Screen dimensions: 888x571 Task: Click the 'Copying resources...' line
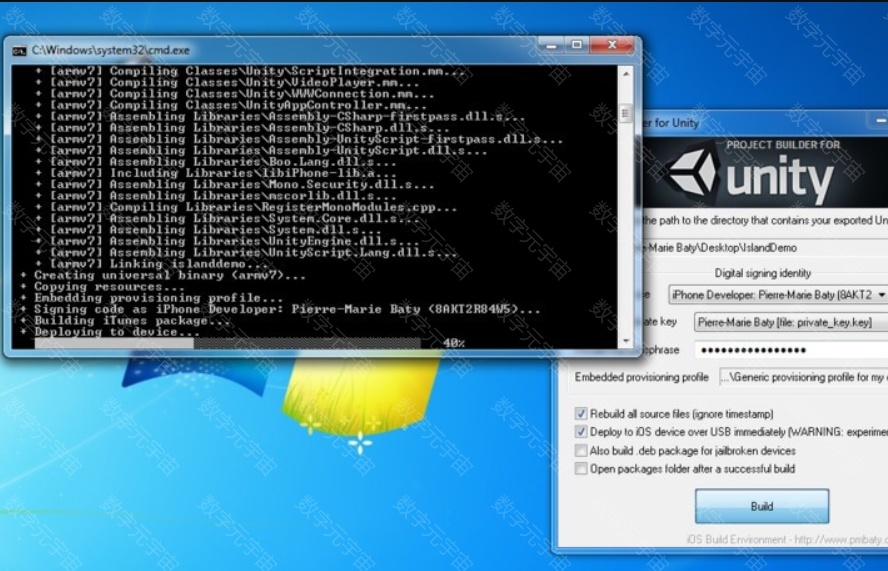(x=102, y=287)
